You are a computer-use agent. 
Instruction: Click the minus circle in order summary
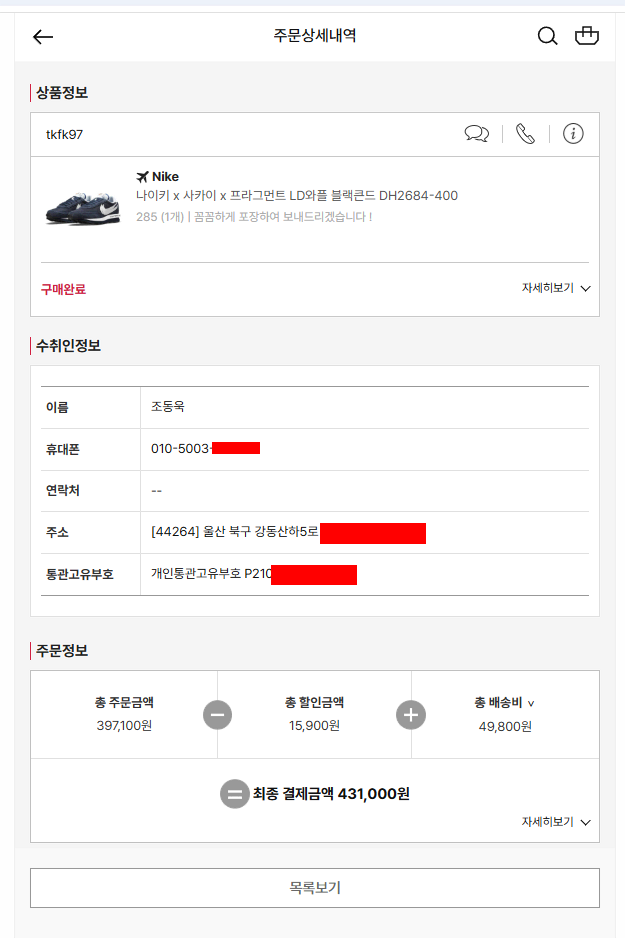click(217, 715)
